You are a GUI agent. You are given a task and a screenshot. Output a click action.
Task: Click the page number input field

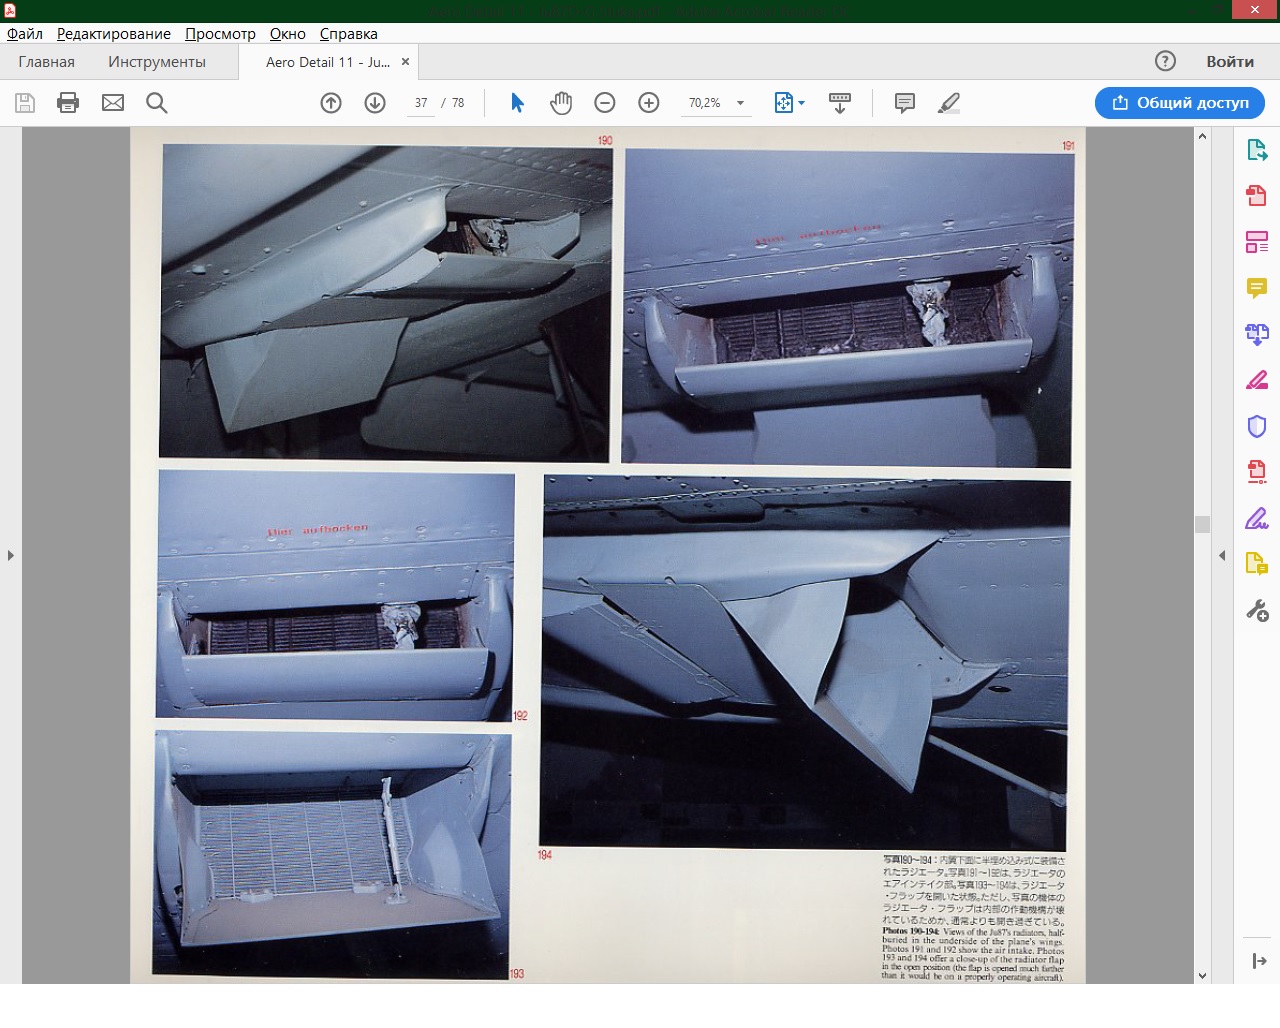421,103
